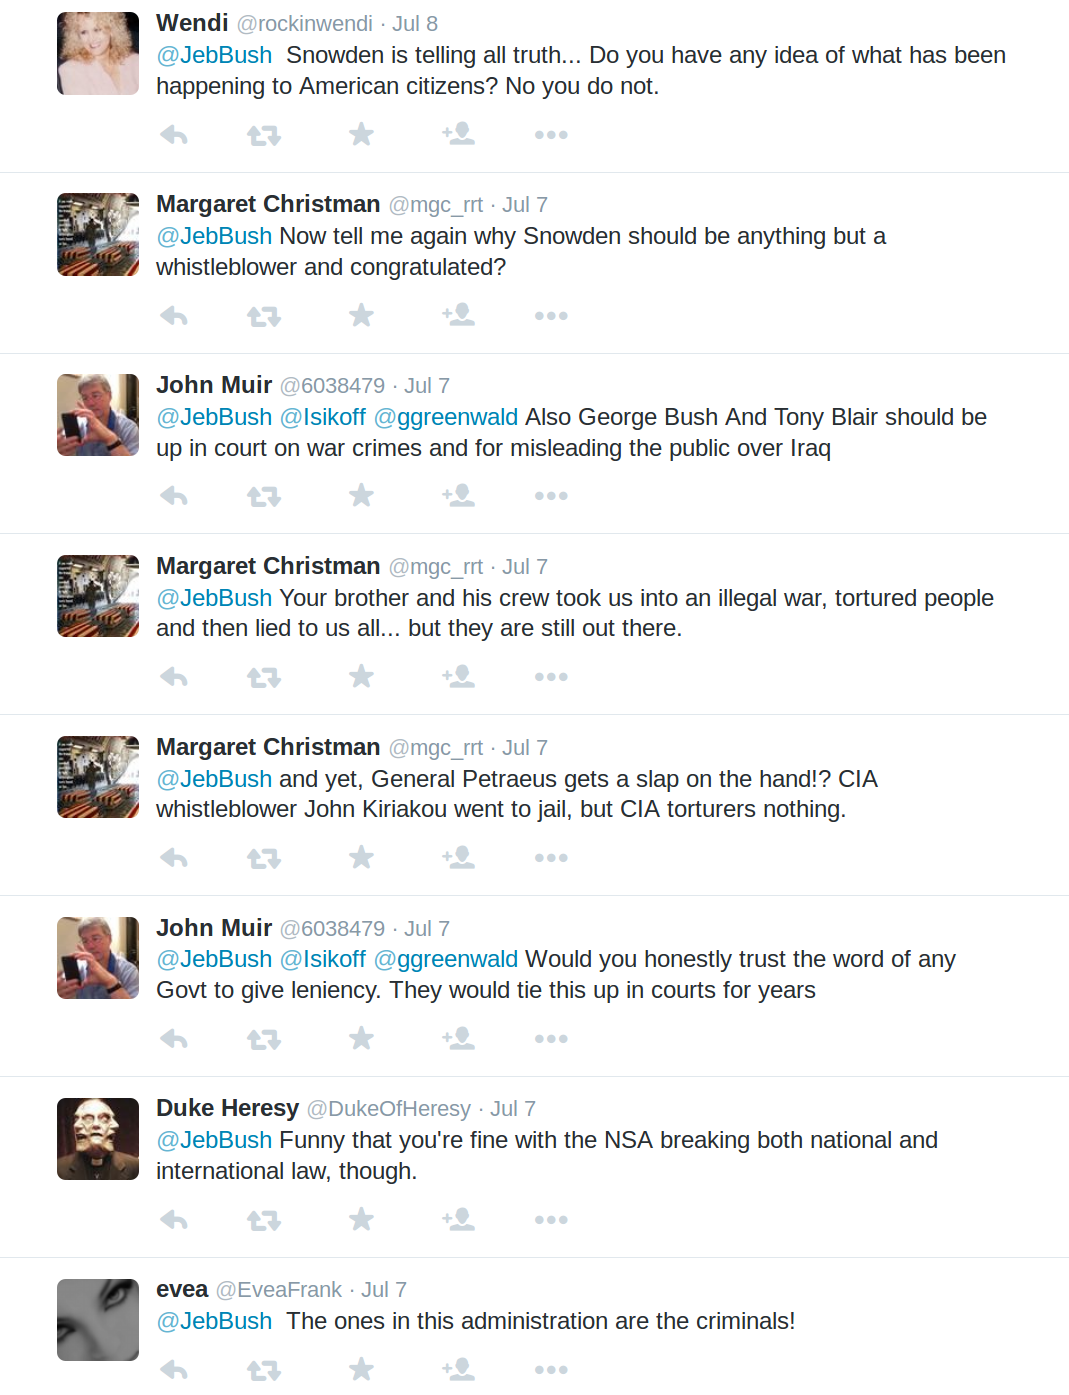Open Duke Heresy's profile name link

coord(227,1108)
